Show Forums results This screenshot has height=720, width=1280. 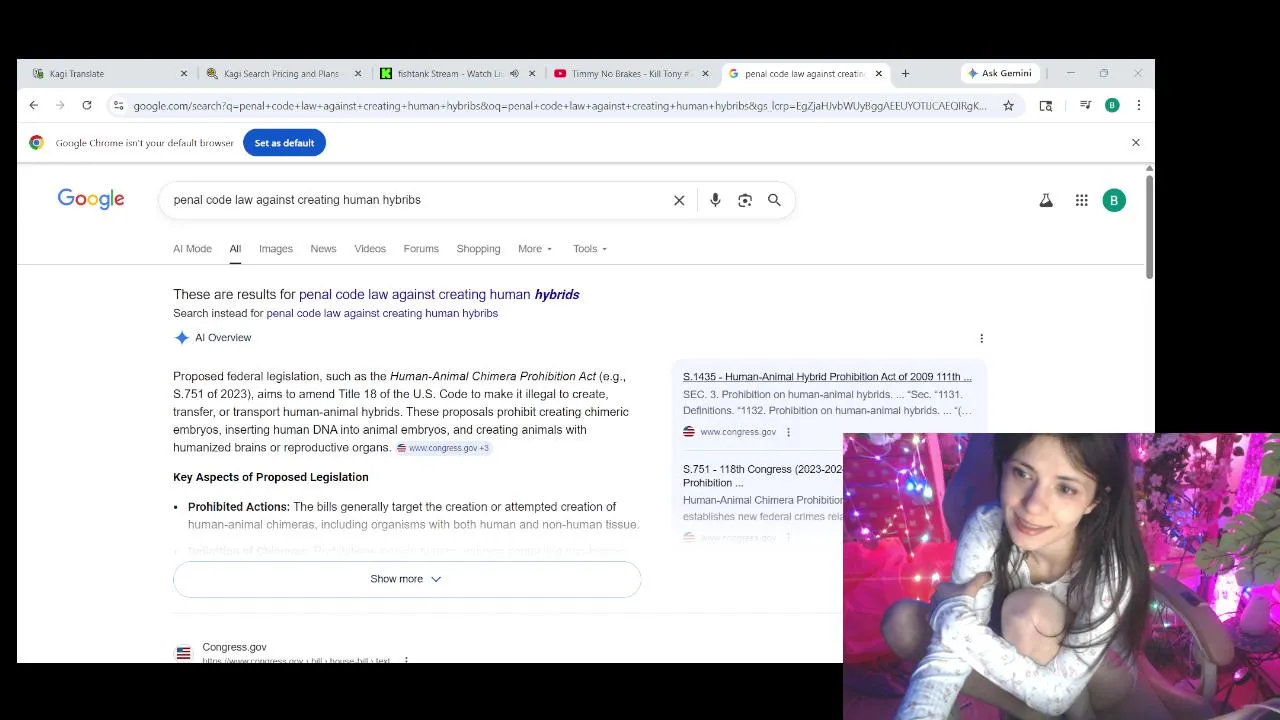pos(421,249)
